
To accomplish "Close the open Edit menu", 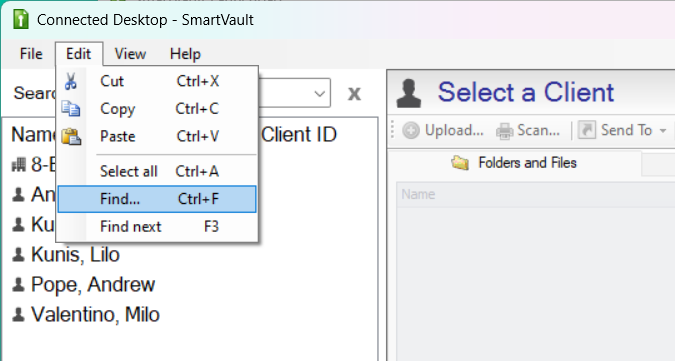I will 79,54.
